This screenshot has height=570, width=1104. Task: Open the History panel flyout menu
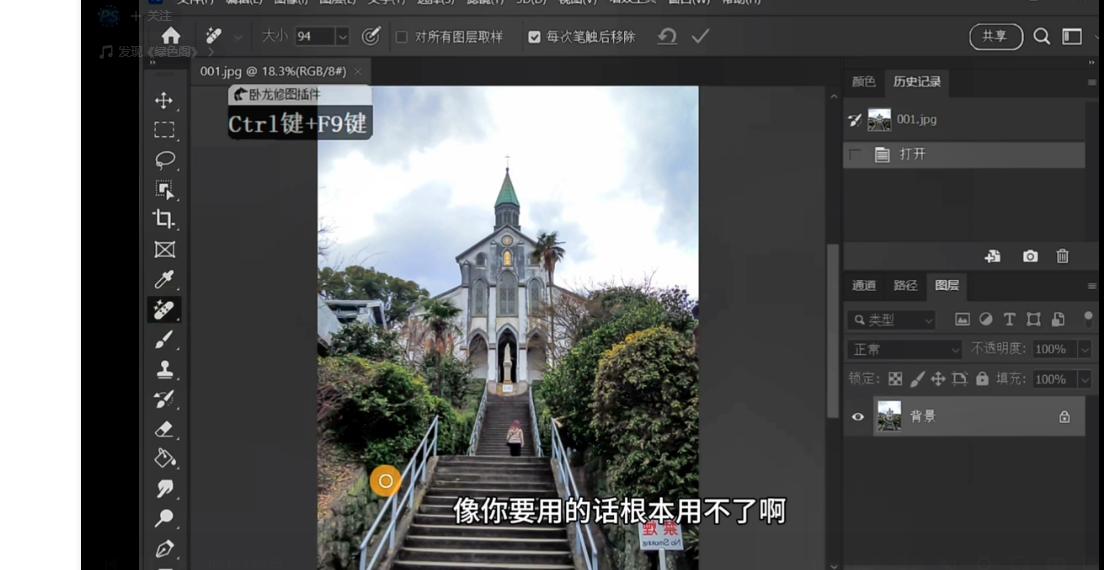(x=1091, y=82)
